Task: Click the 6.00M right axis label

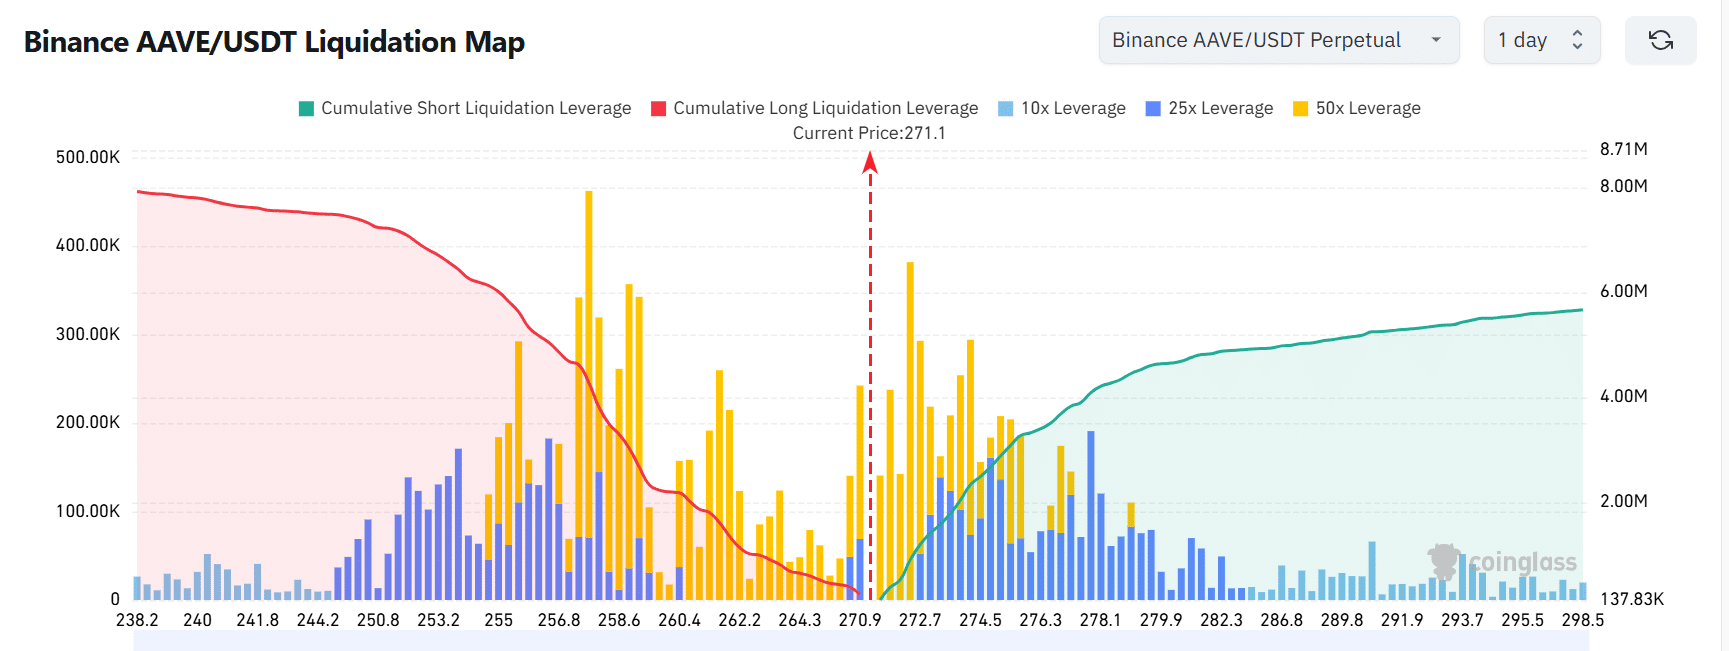Action: (x=1624, y=291)
